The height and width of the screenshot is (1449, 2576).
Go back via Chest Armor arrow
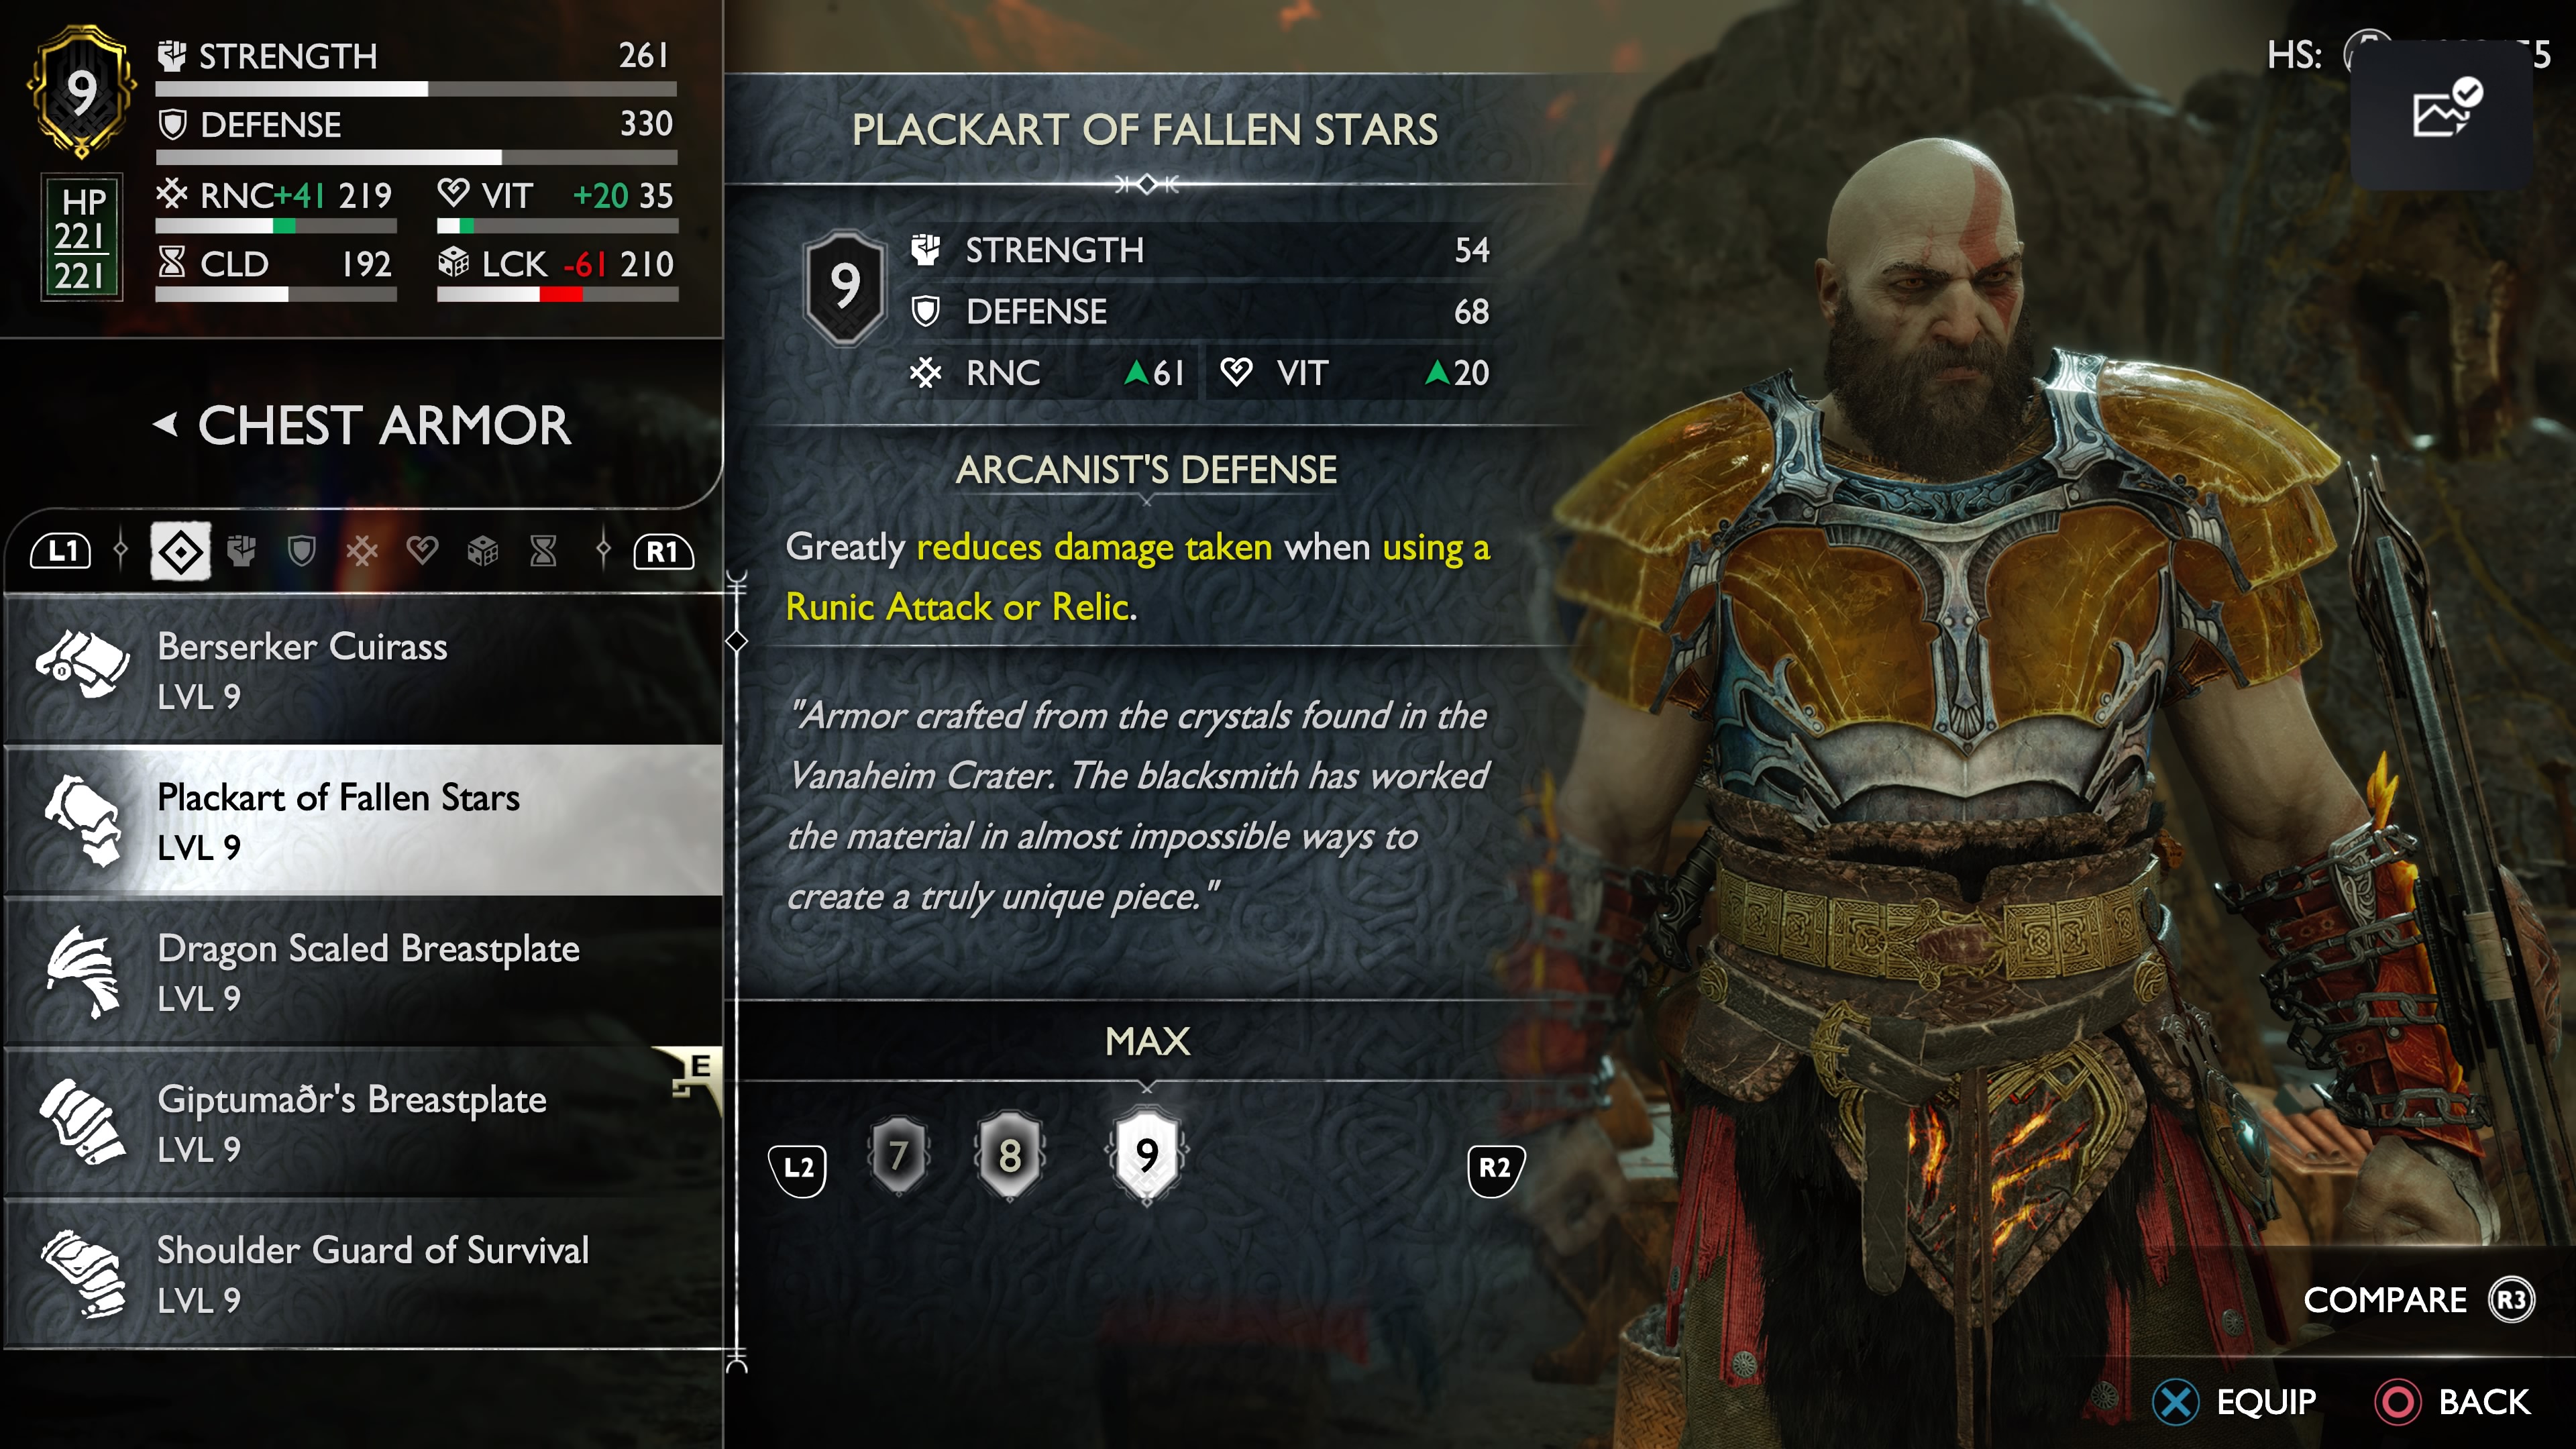(x=166, y=425)
